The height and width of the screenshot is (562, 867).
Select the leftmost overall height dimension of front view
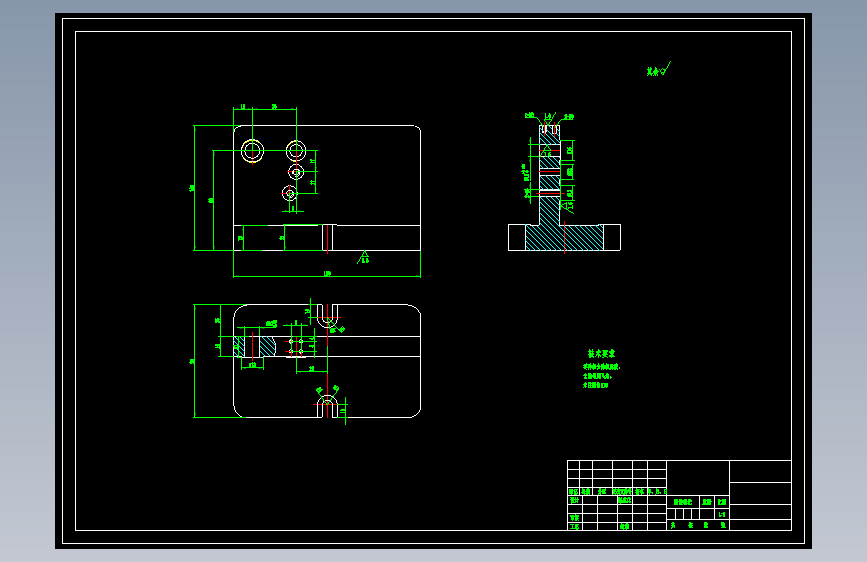coord(194,188)
